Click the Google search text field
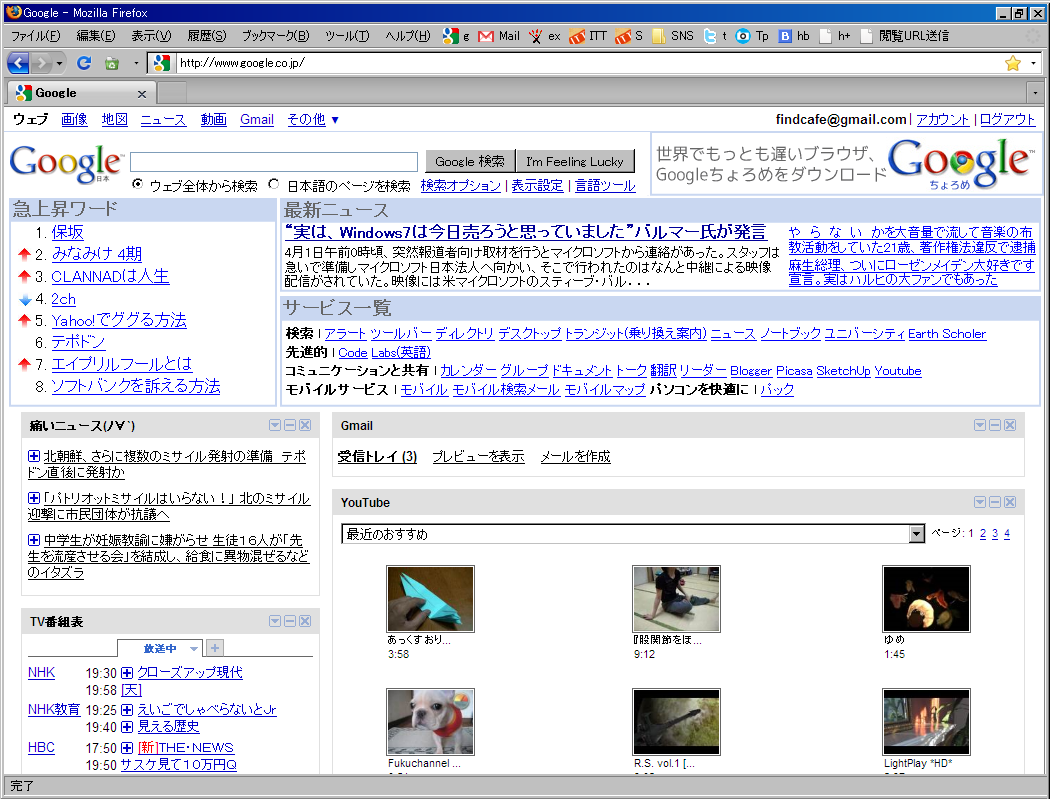This screenshot has height=799, width=1050. [274, 161]
